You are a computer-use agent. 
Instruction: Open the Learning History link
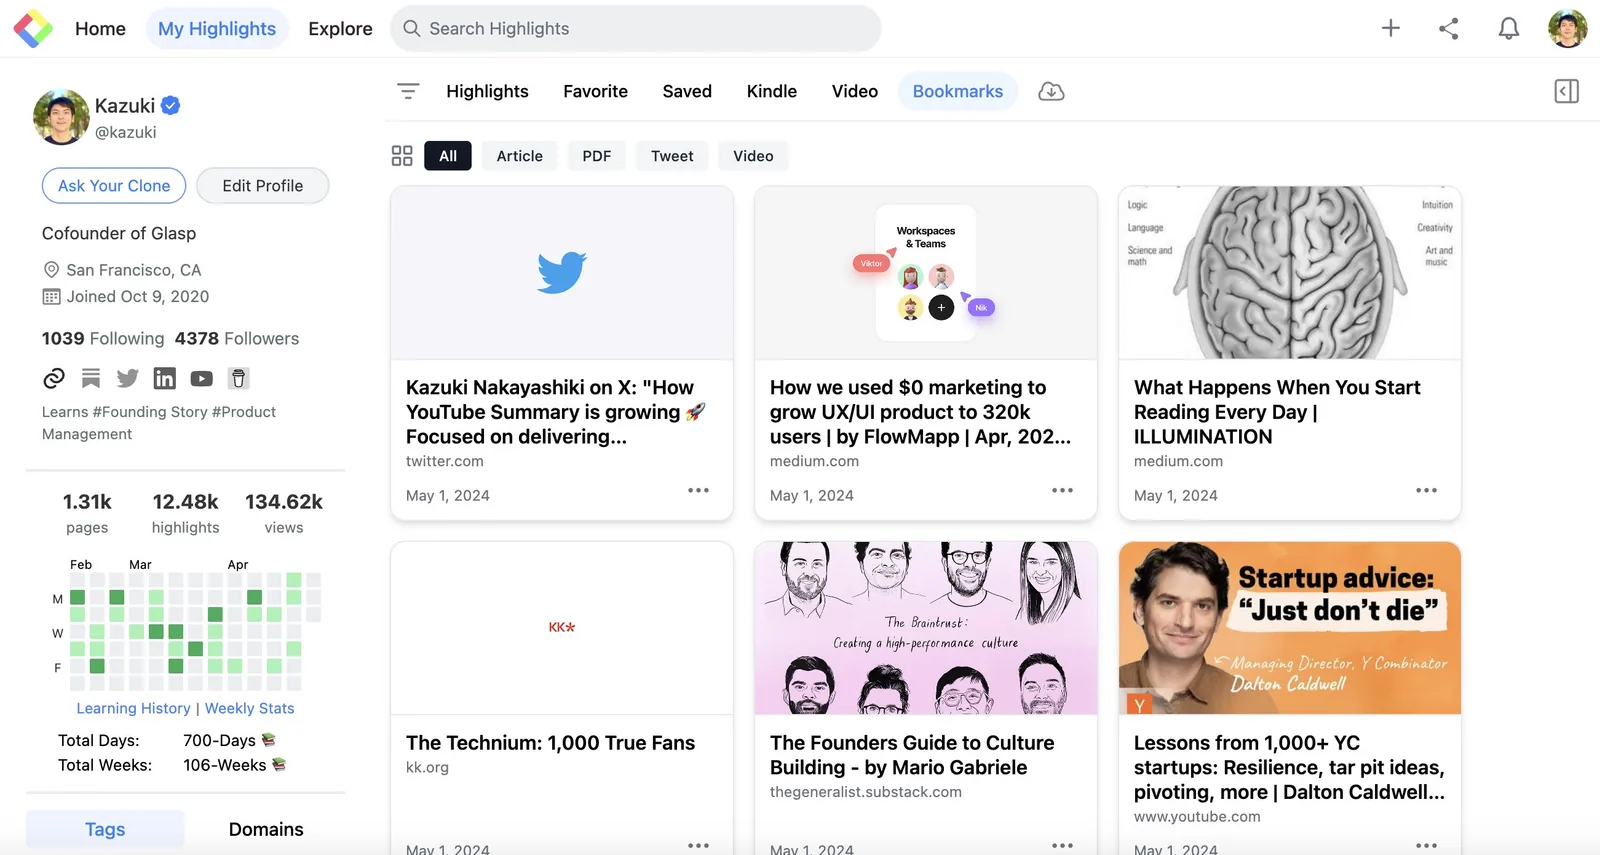pos(133,708)
